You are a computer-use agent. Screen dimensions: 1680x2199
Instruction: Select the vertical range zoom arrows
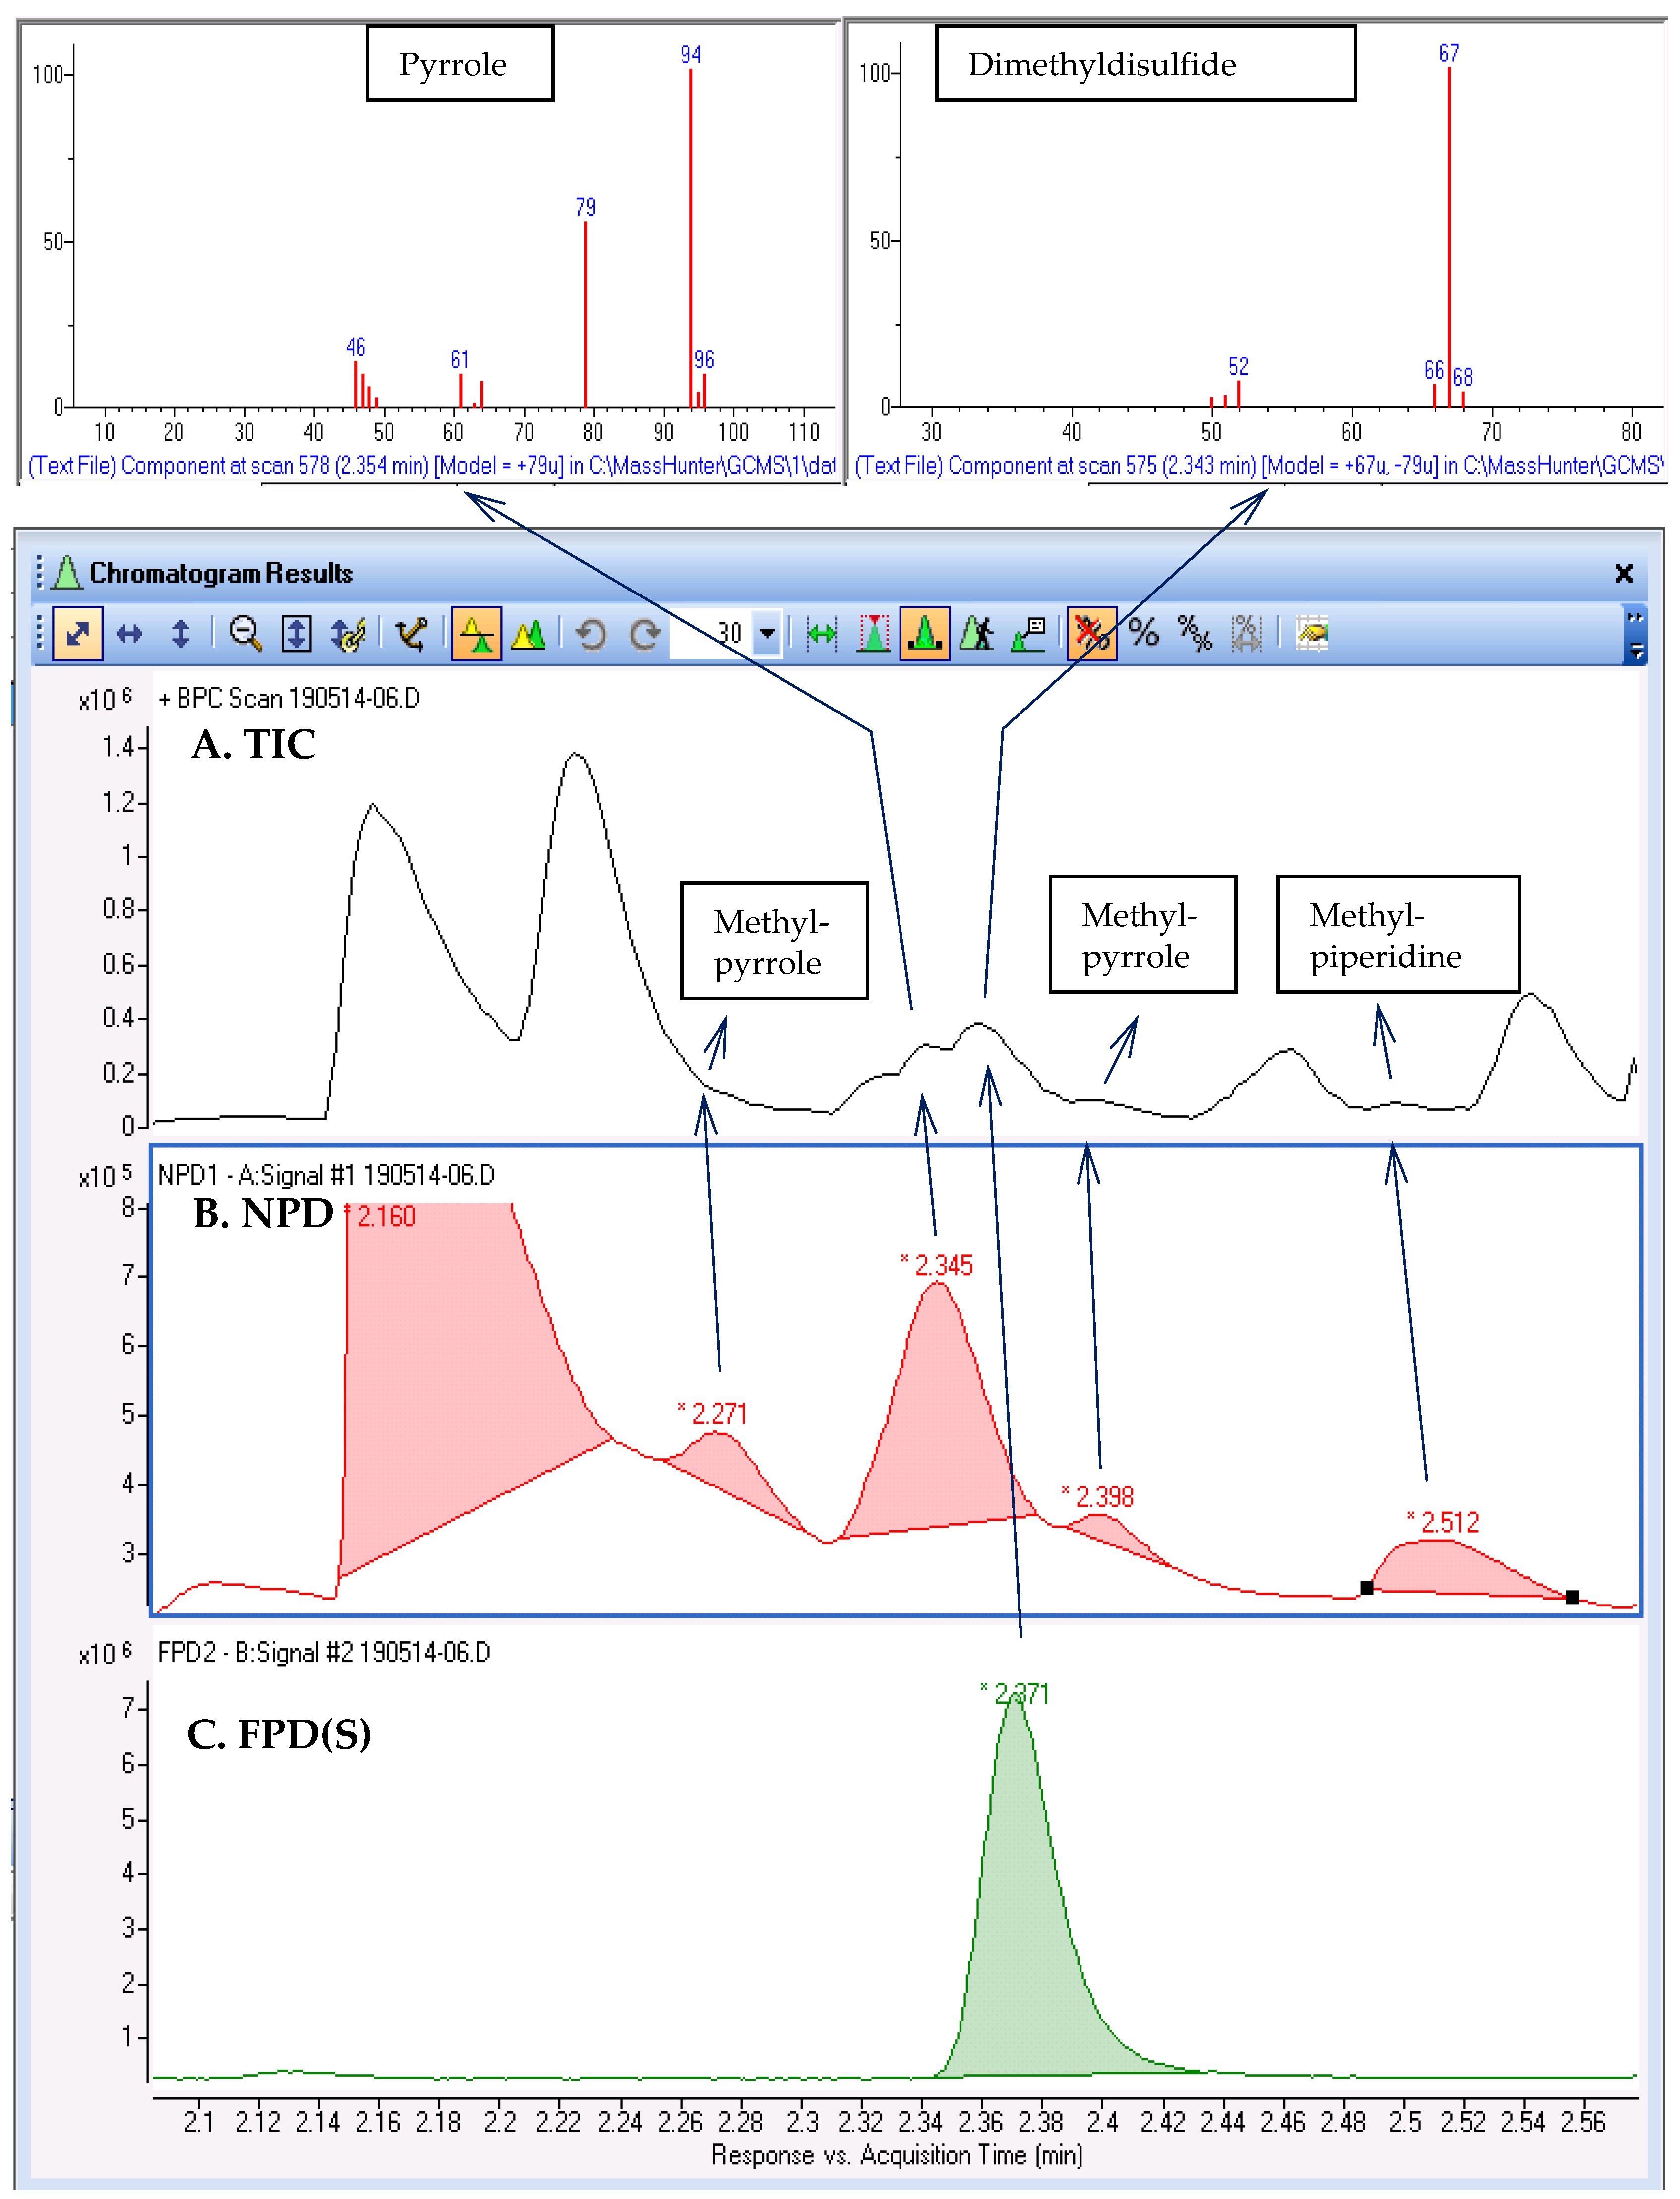coord(180,633)
